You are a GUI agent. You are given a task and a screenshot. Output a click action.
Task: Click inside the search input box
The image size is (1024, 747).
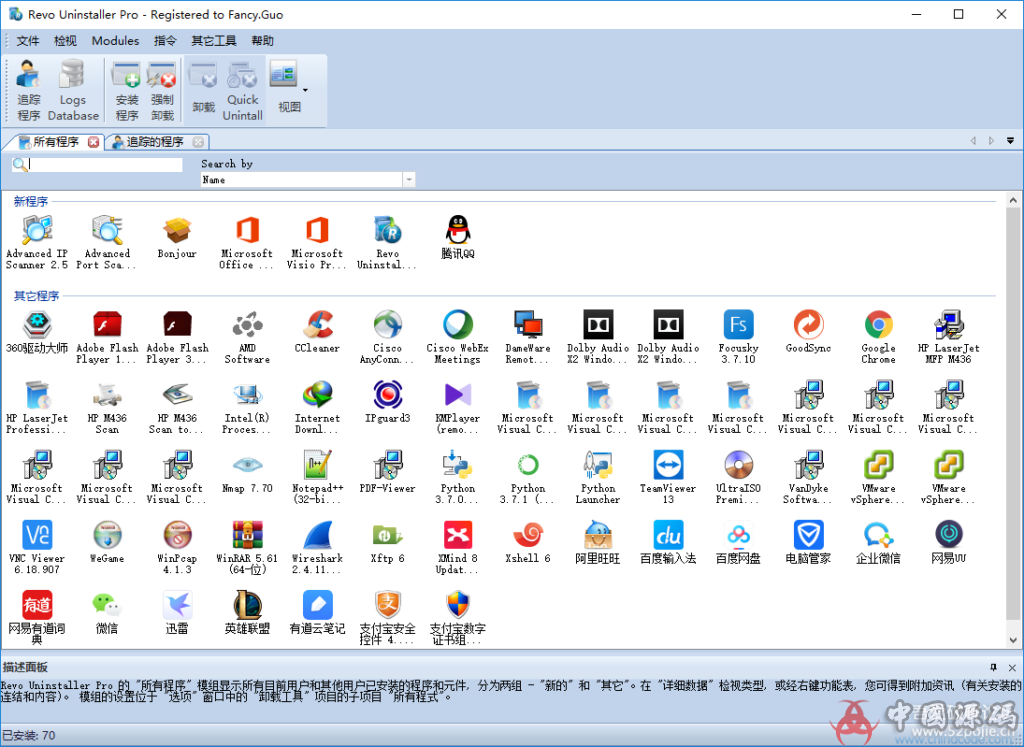click(100, 163)
